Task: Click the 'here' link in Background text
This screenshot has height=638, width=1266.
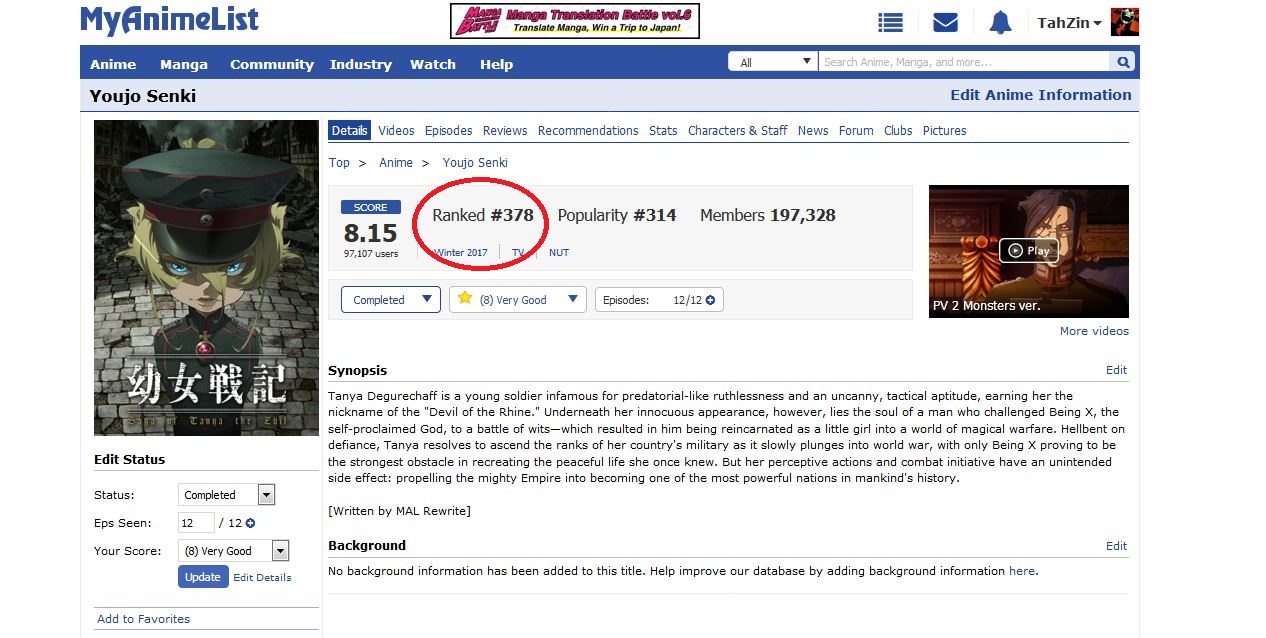Action: [x=1022, y=571]
